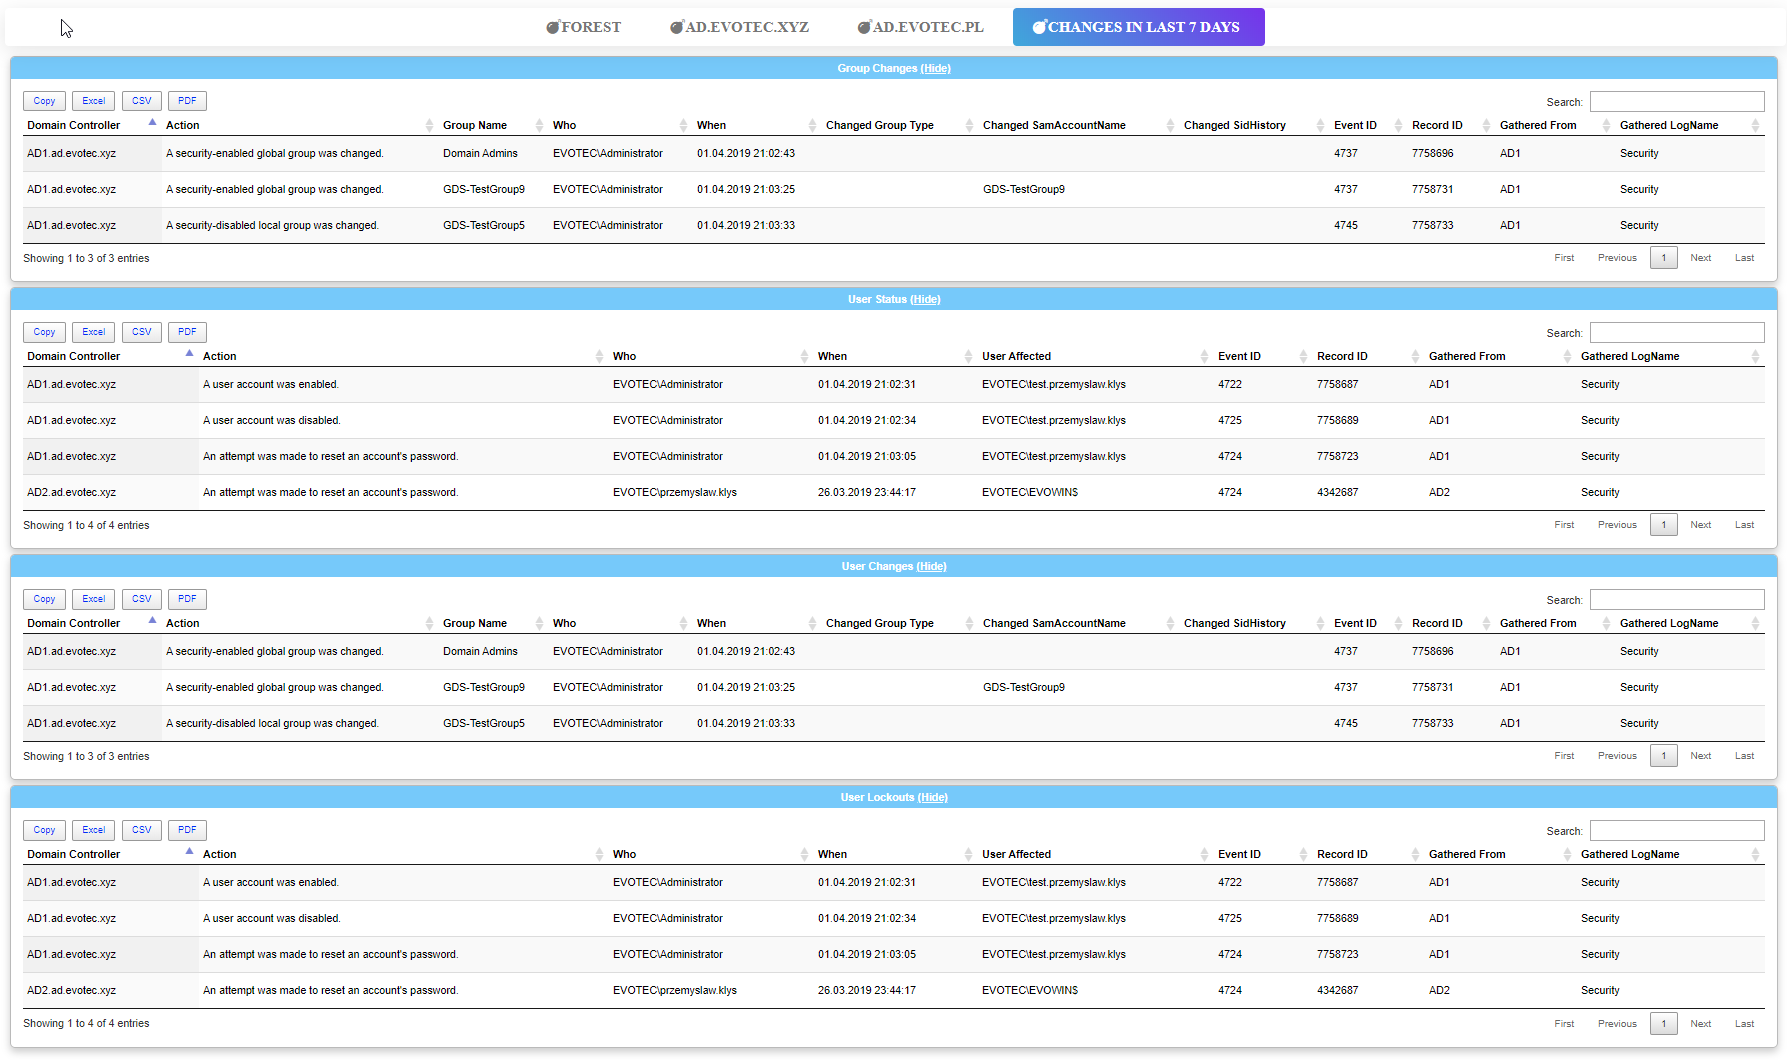1787x1060 pixels.
Task: Switch to the AD.EVOTEC.PL tab
Action: [920, 27]
